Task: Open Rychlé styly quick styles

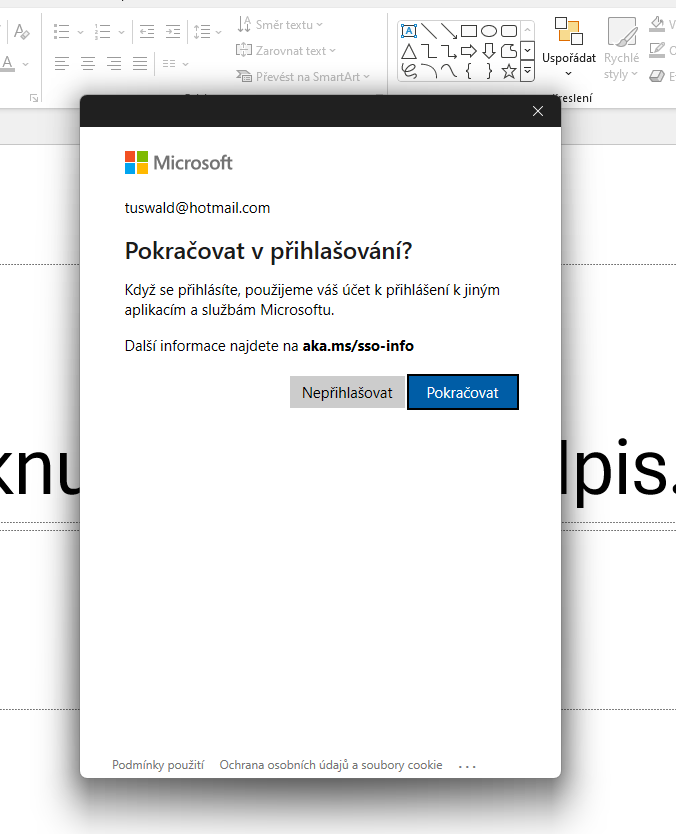Action: click(x=621, y=48)
